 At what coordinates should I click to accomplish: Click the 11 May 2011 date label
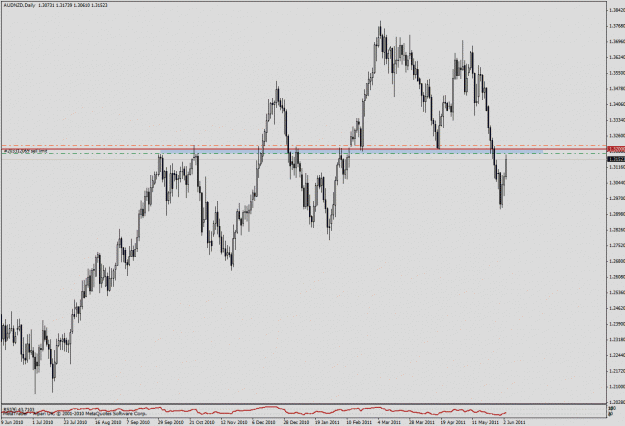[485, 422]
